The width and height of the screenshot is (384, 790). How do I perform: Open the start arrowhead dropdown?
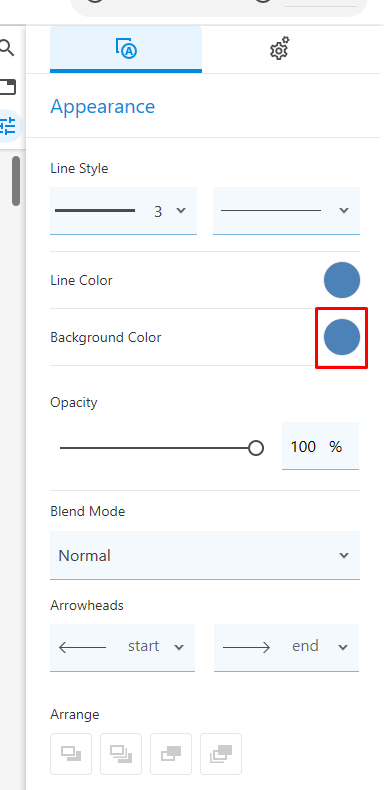[x=122, y=647]
